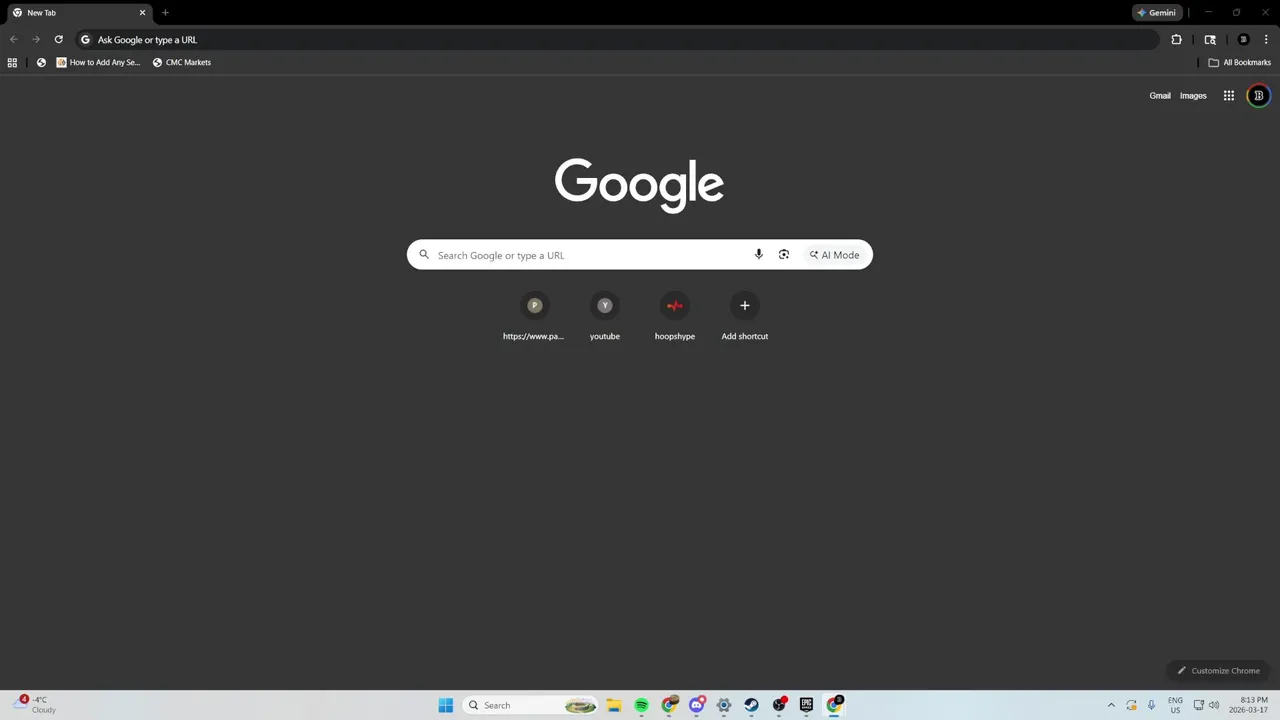This screenshot has width=1280, height=720.
Task: Open the media control icon in toolbar
Action: pyautogui.click(x=1210, y=40)
